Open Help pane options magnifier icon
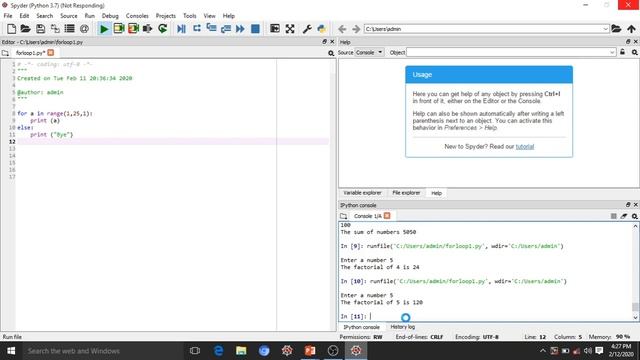This screenshot has height=360, width=640. (x=635, y=52)
